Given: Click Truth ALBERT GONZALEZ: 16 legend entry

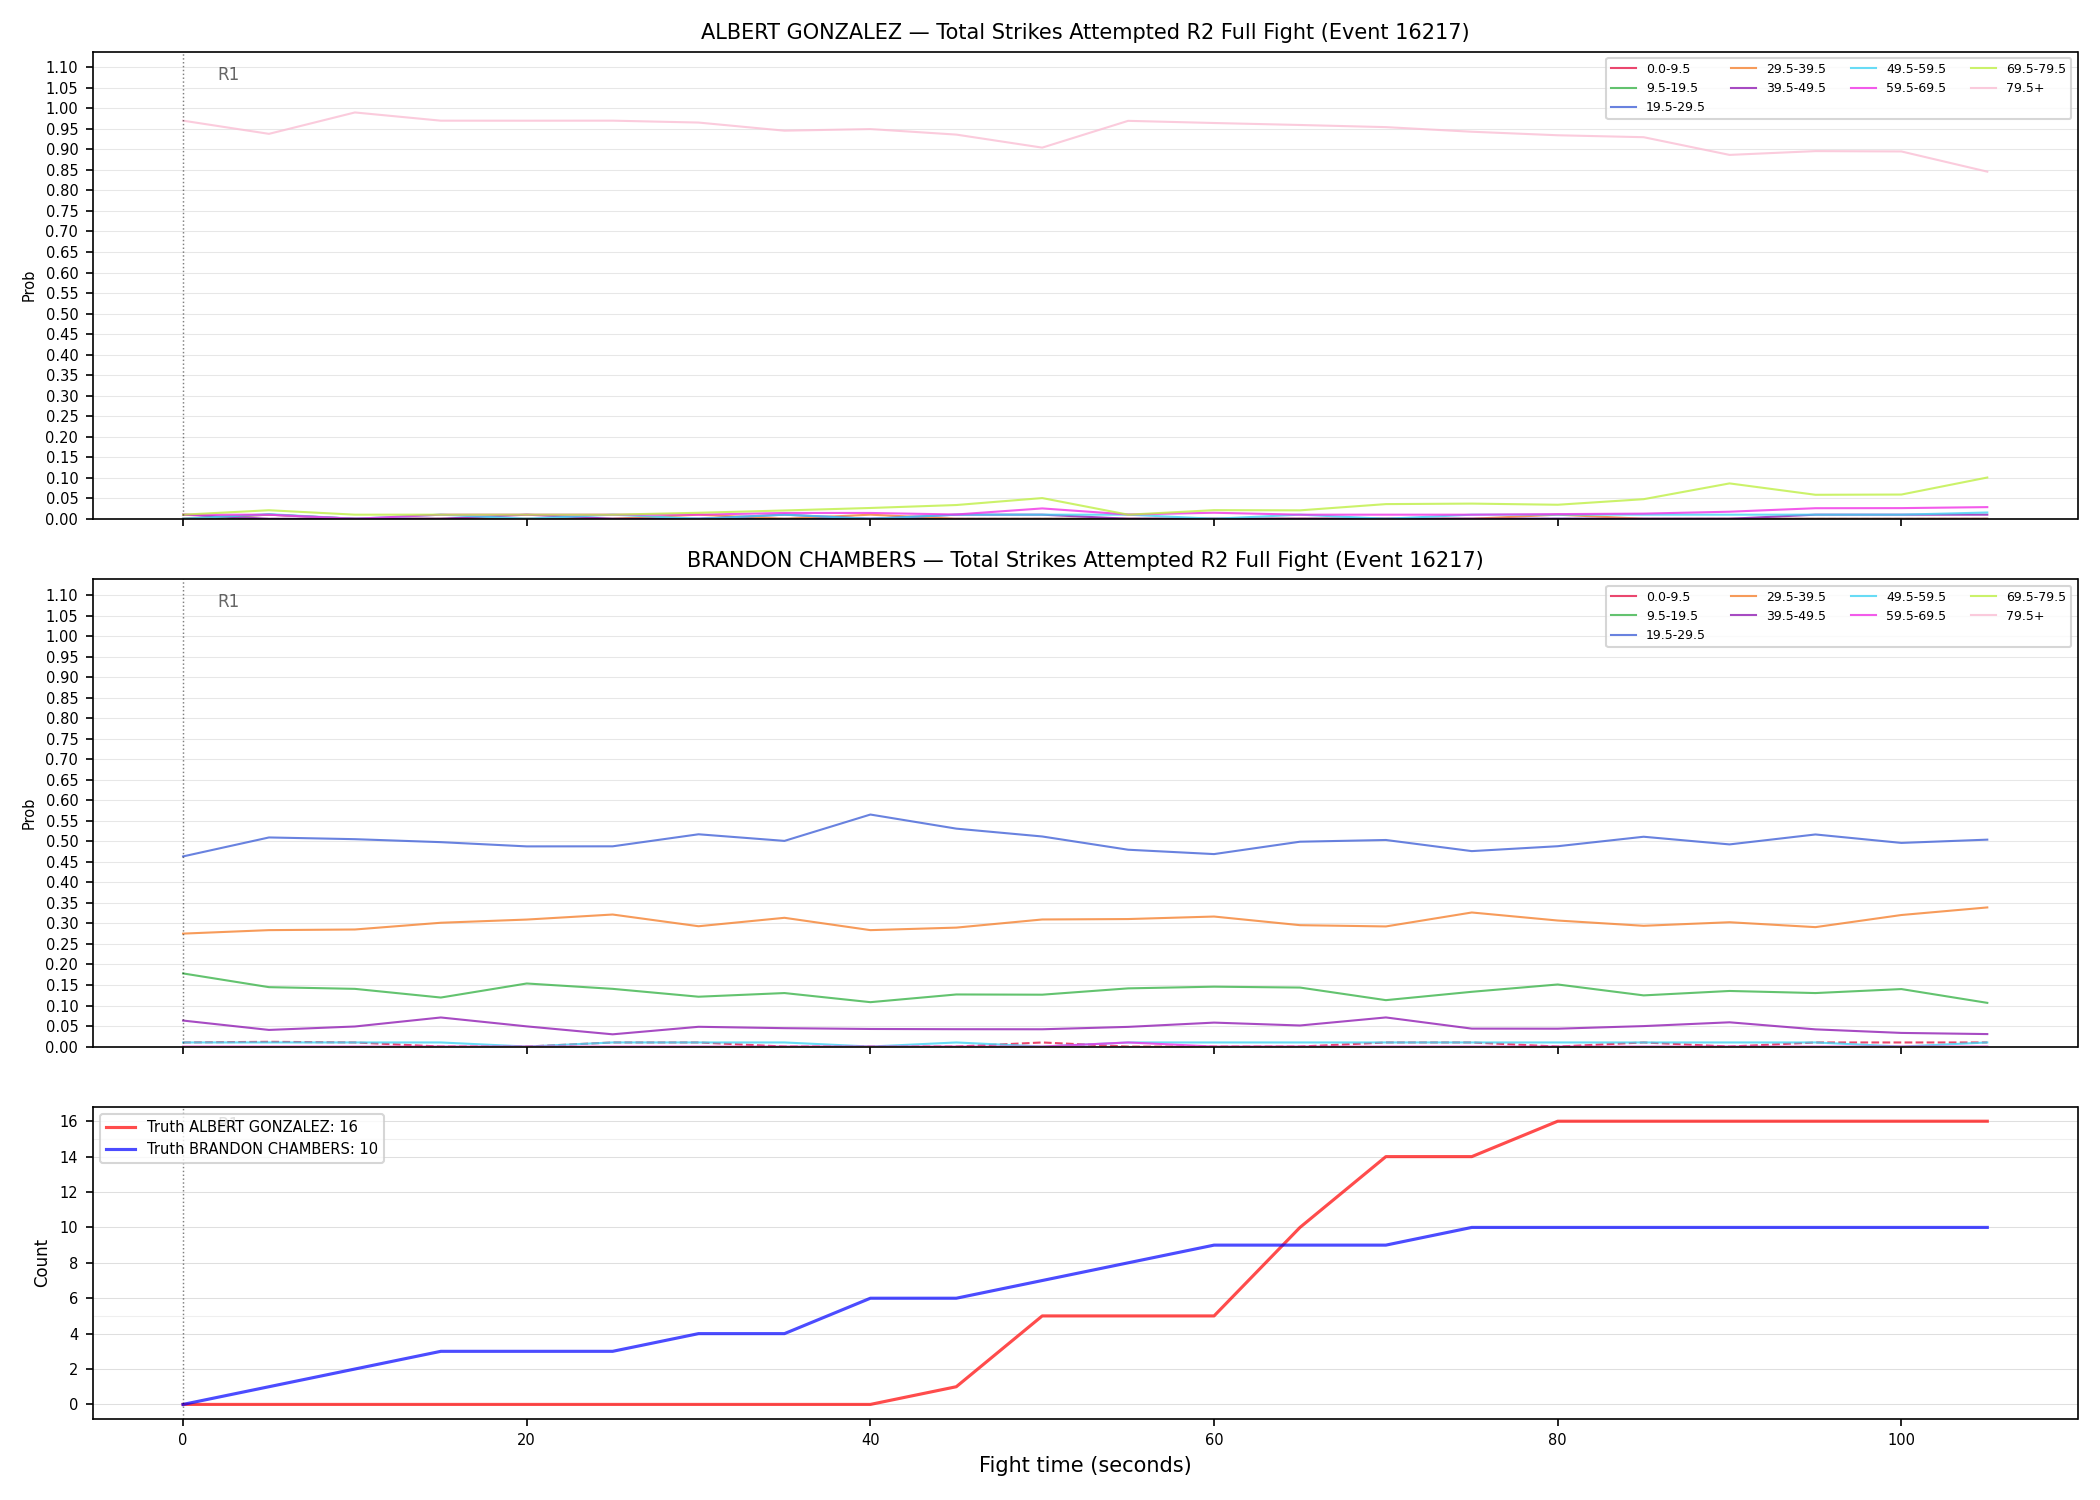Looking at the screenshot, I should click(231, 1127).
